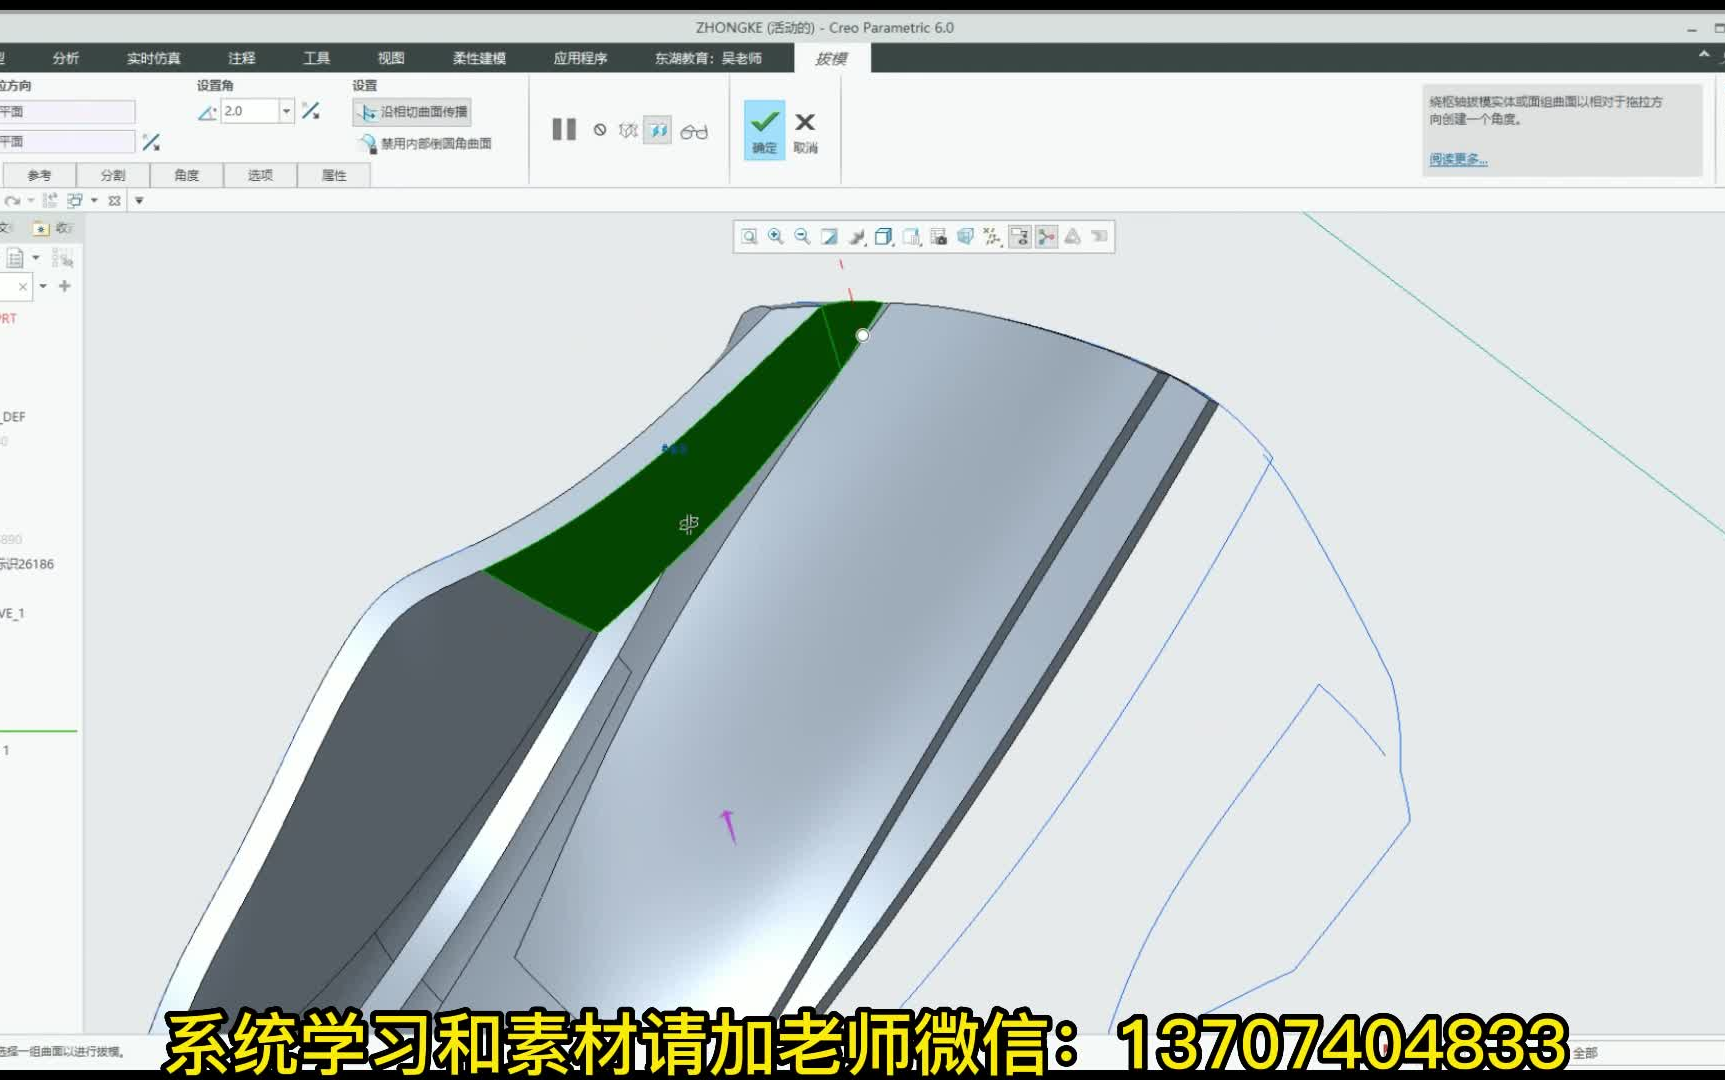
Task: Select the Zoom Out tool in graphics toolbar
Action: coord(801,236)
